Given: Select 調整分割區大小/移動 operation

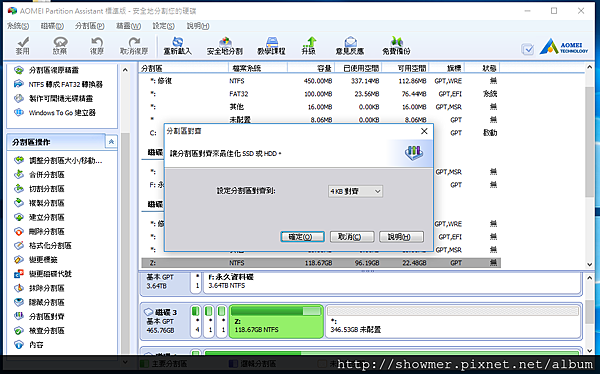Looking at the screenshot, I should tap(58, 160).
